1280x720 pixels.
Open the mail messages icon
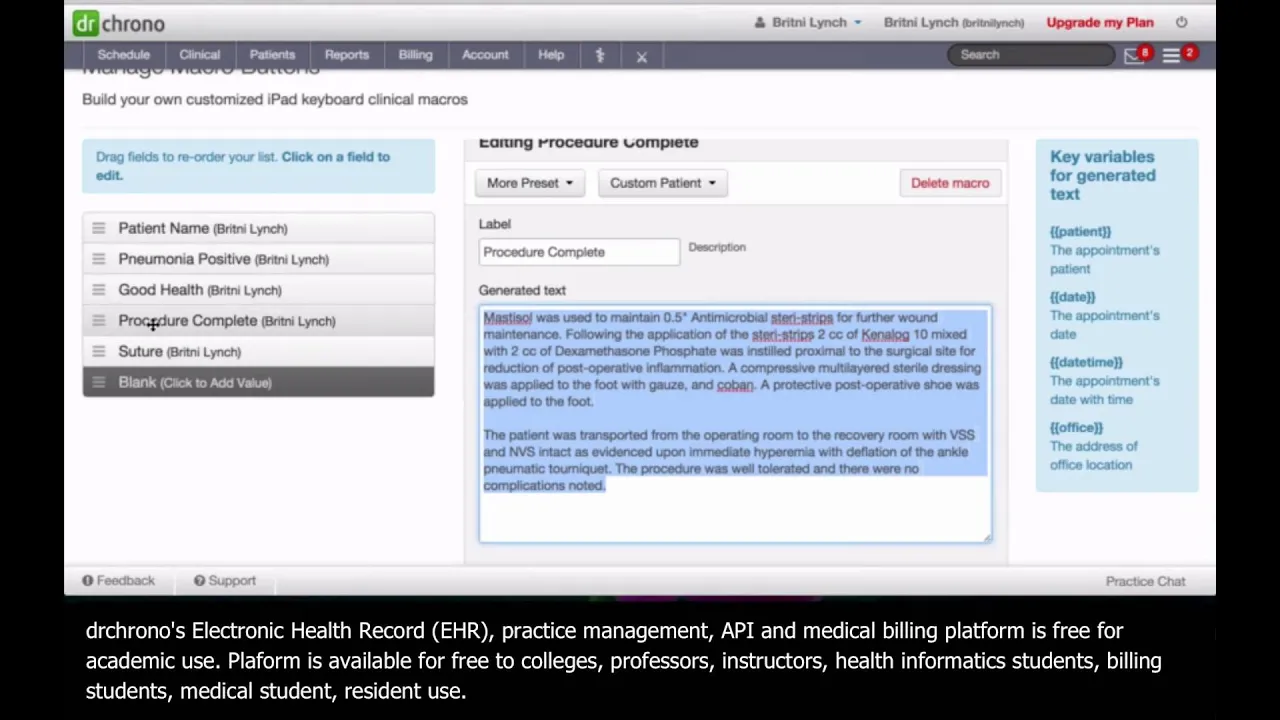coord(1133,55)
